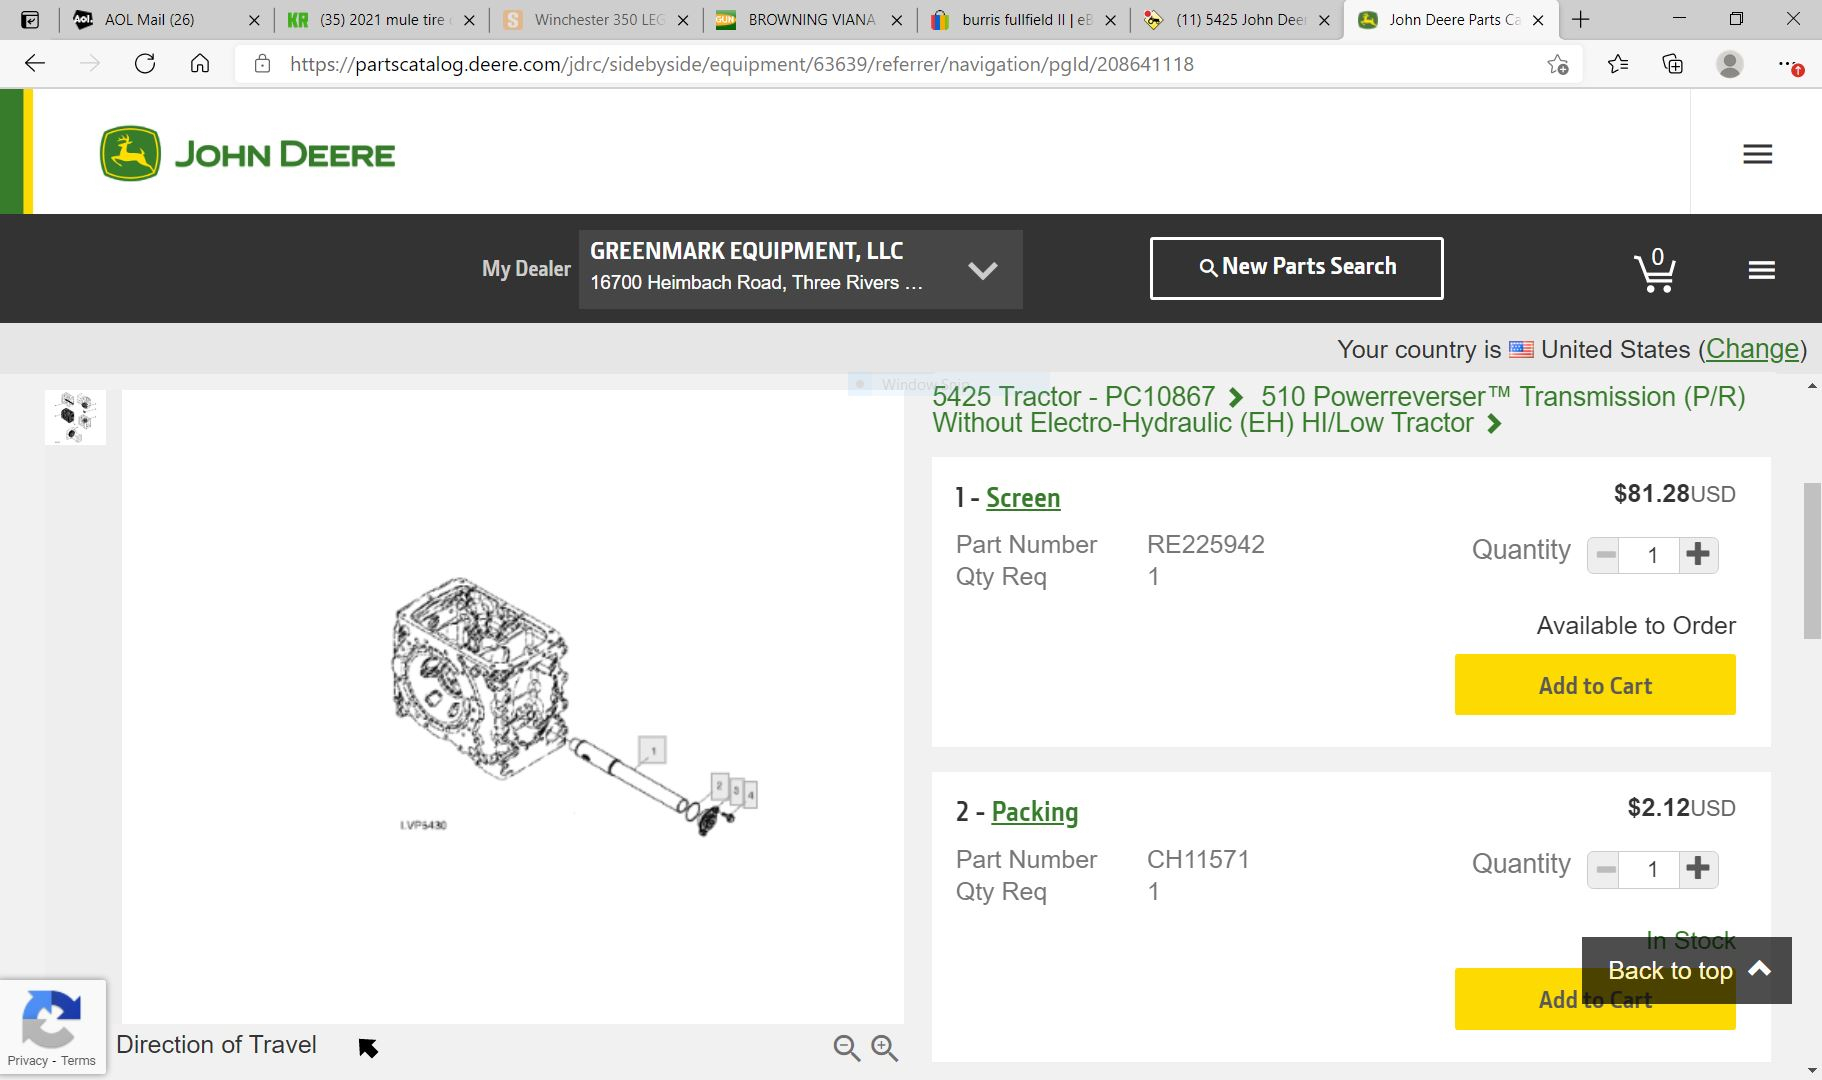
Task: Click the reCAPTCHA Privacy link
Action: (x=27, y=1061)
